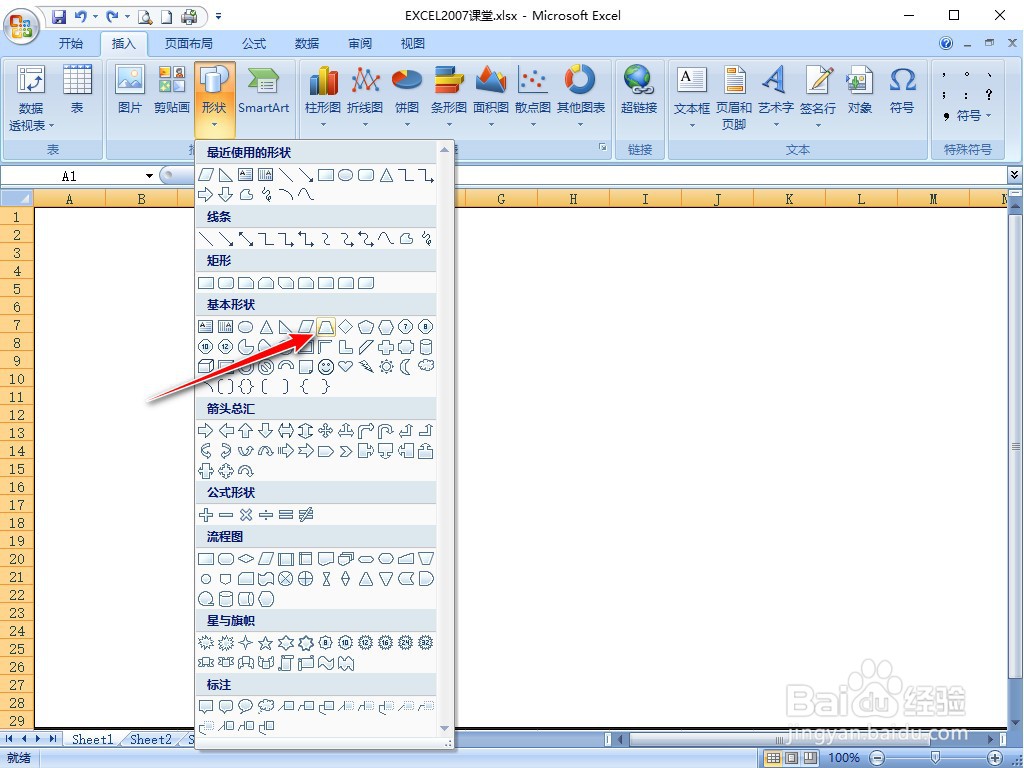Select the right arrow in 箭头总汇

(x=206, y=430)
